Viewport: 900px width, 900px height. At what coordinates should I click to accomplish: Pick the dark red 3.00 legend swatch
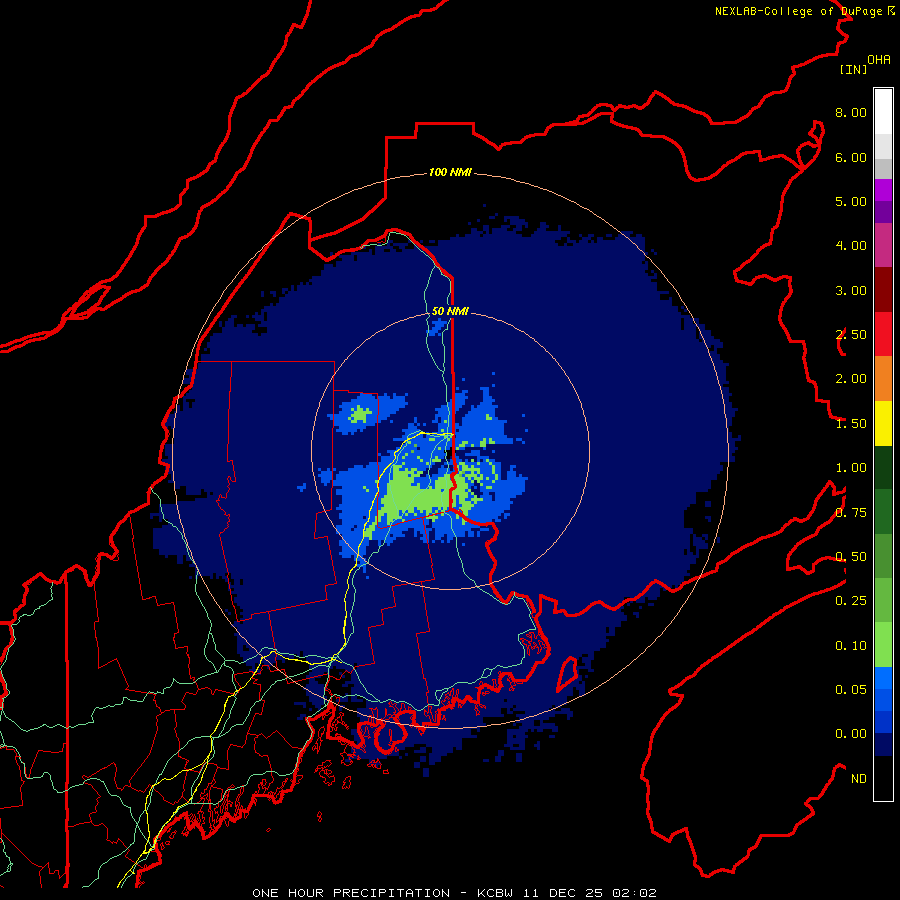click(x=883, y=290)
